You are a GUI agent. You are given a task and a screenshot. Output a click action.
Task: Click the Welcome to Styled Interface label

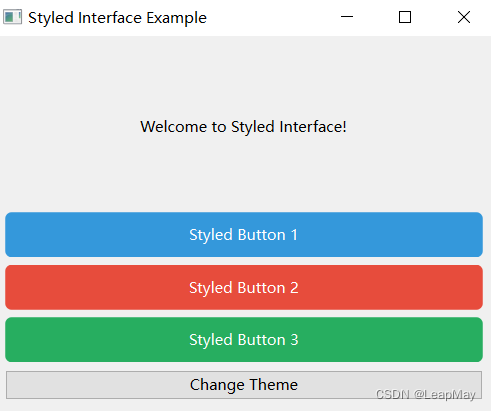pyautogui.click(x=243, y=127)
